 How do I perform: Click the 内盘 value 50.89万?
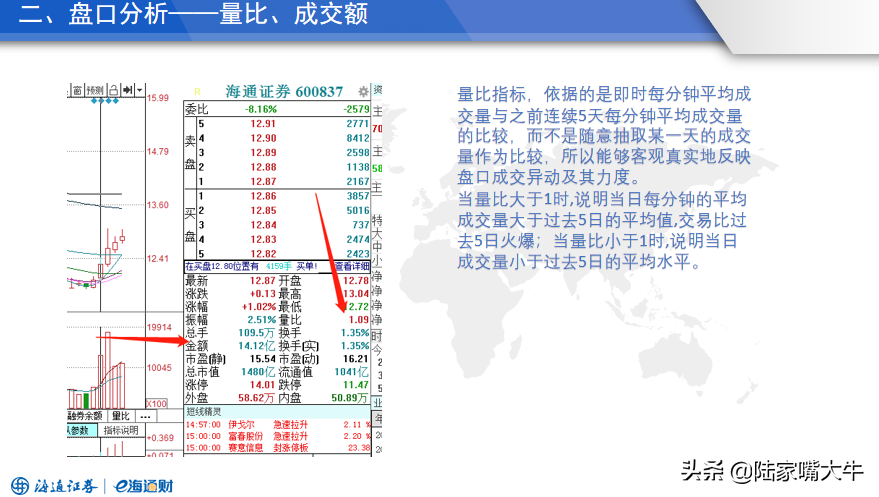point(350,398)
